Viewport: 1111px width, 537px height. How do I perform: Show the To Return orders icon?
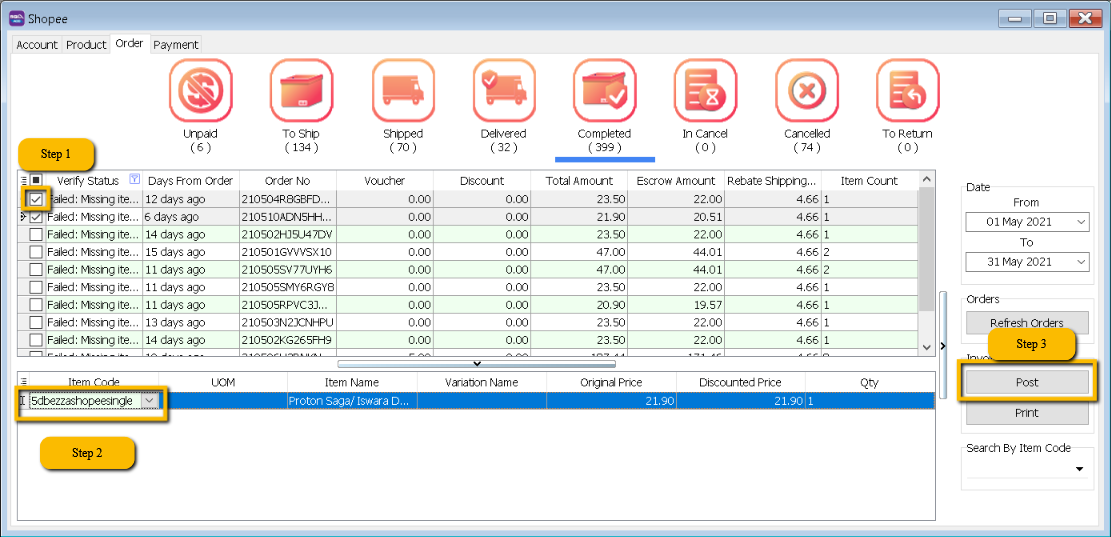click(x=907, y=91)
